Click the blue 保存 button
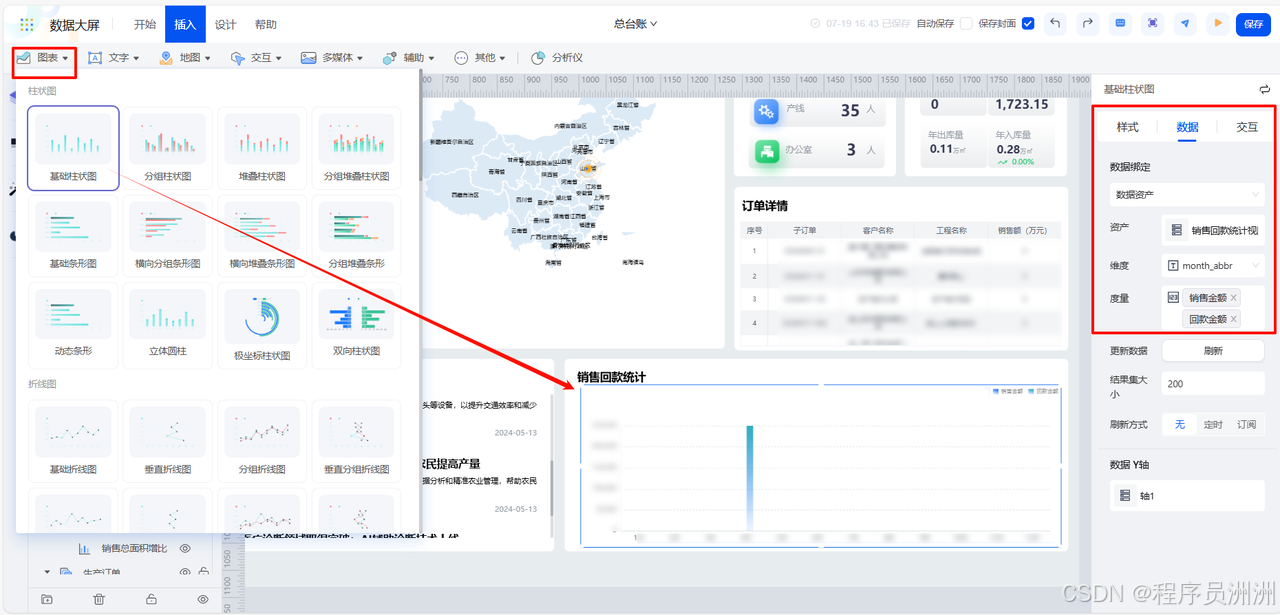Screen dimensions: 1280x615 1253,24
